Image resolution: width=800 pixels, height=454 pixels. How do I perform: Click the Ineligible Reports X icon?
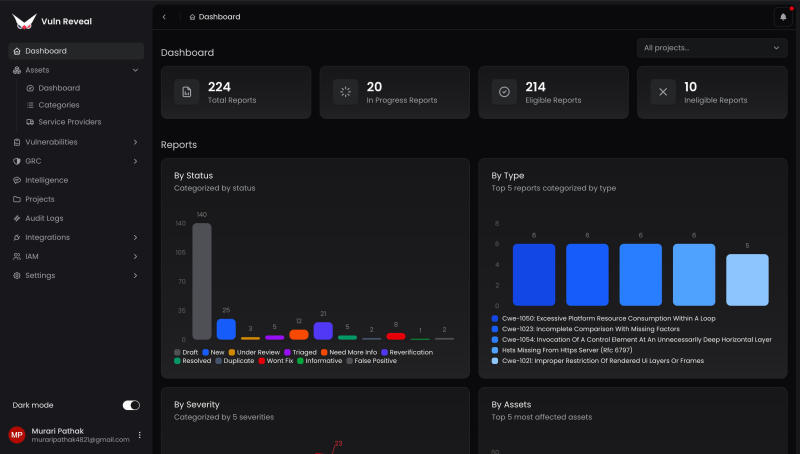(663, 92)
